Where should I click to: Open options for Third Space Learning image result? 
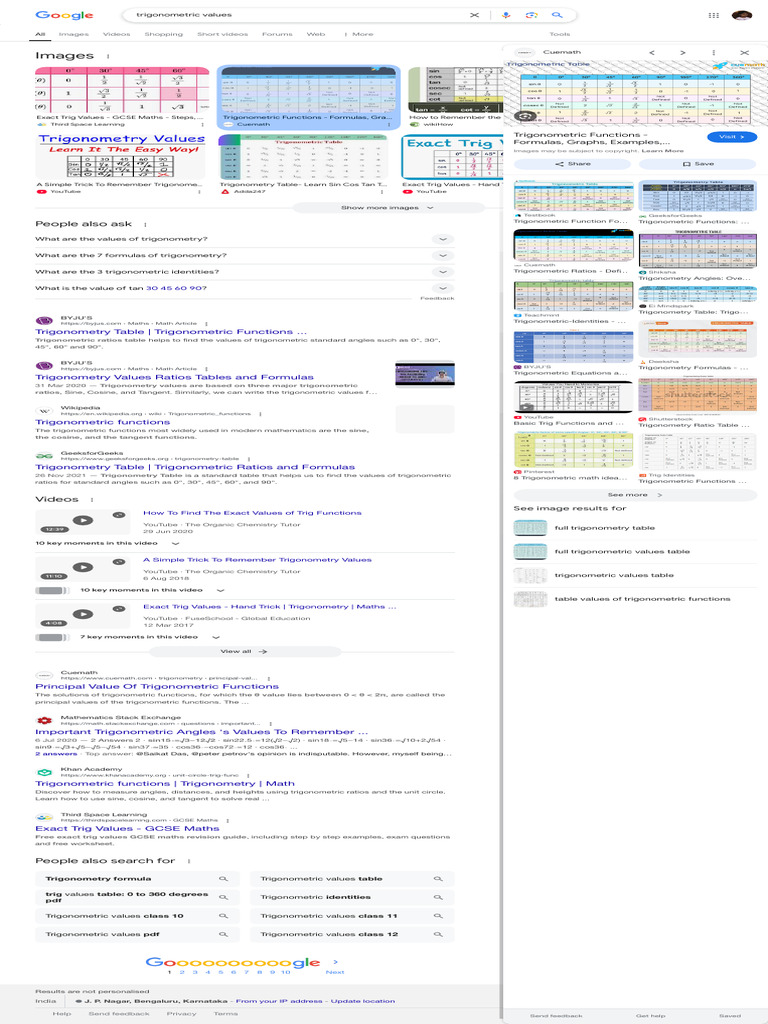[202, 124]
